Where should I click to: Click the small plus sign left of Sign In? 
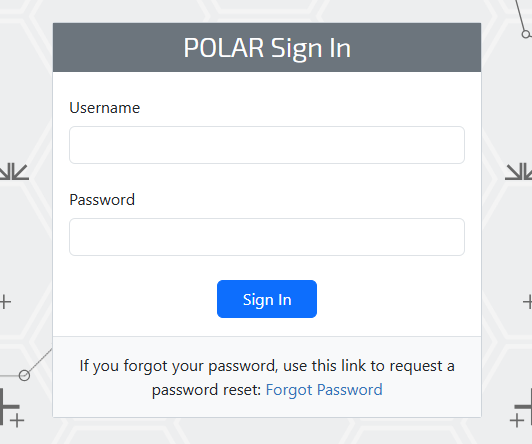pos(5,302)
